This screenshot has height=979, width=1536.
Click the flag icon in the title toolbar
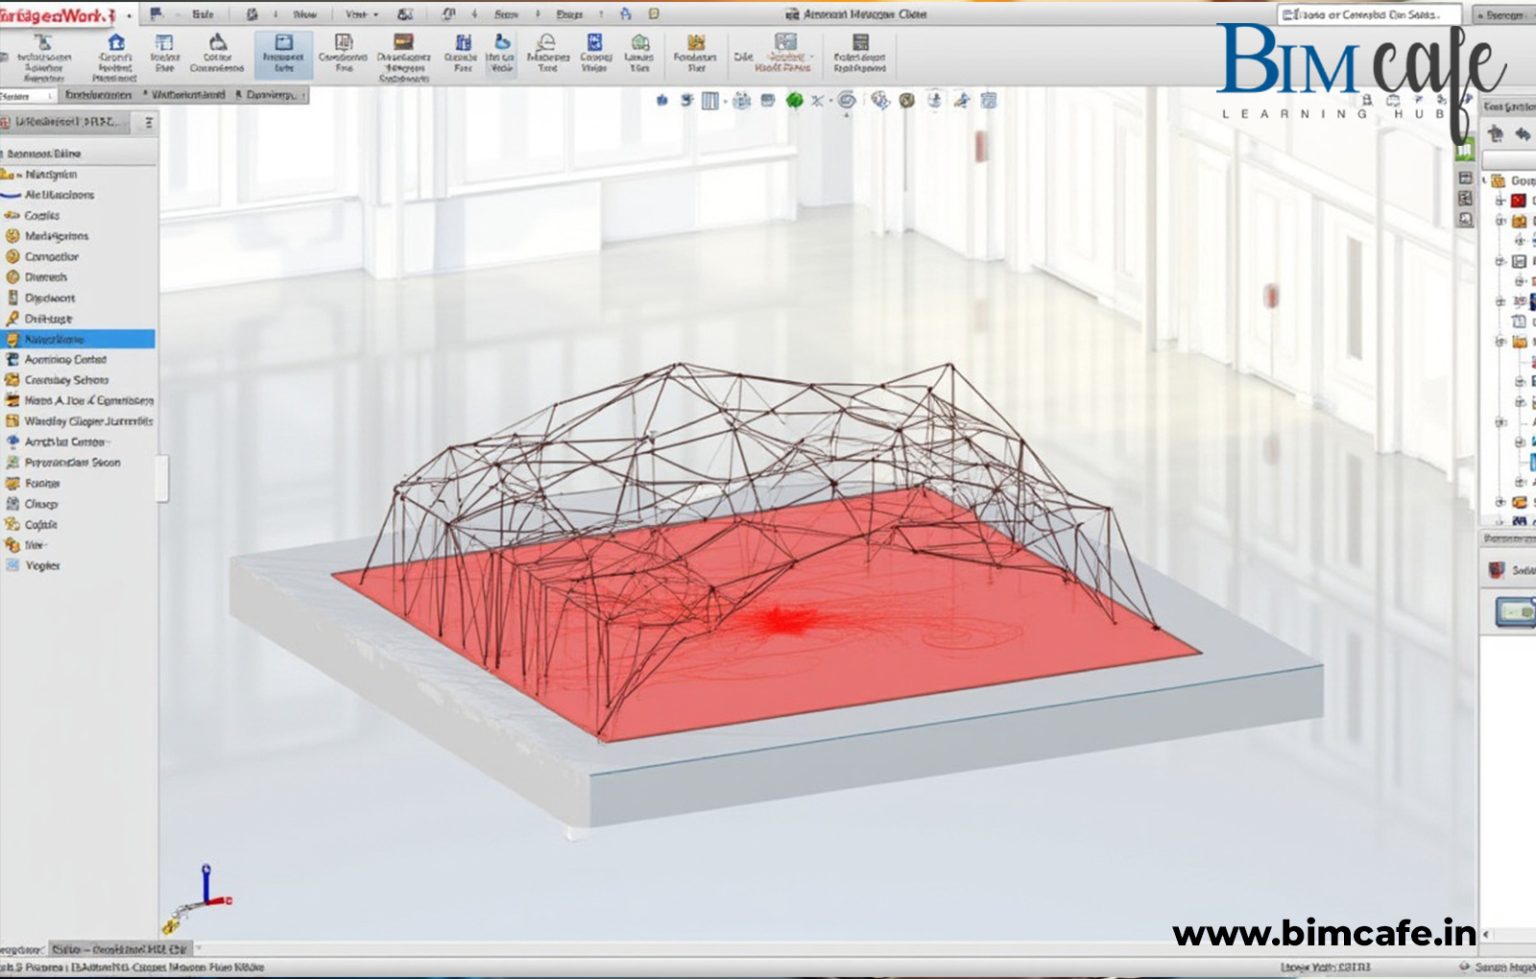[156, 14]
